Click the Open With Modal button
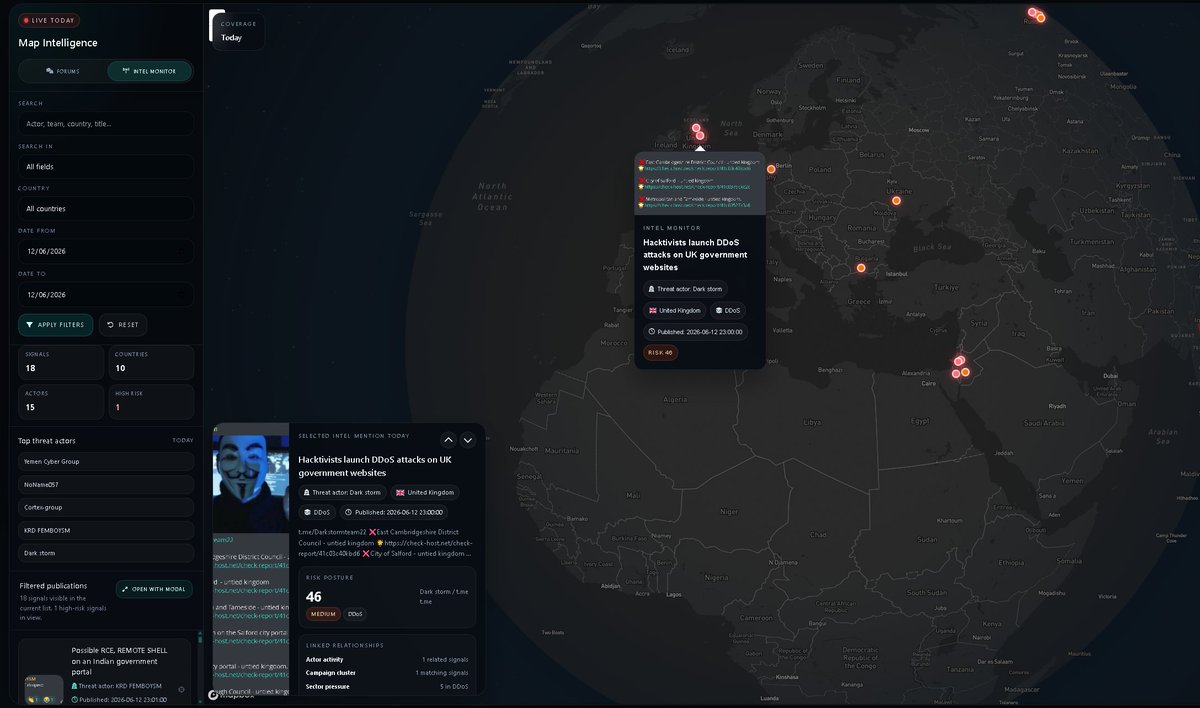Viewport: 1200px width, 708px height. tap(154, 589)
